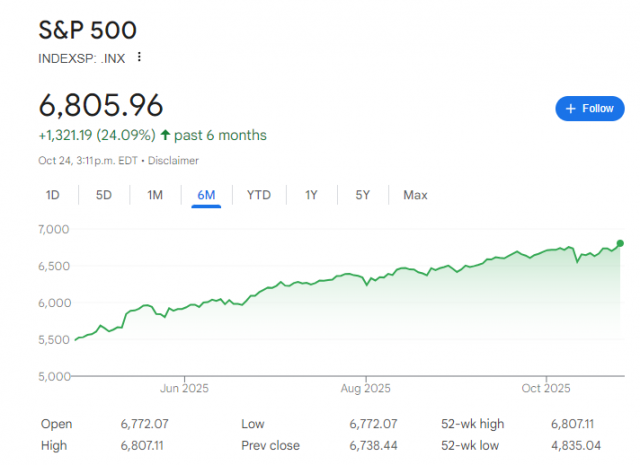640x465 pixels.
Task: Click the Prev close value
Action: click(x=376, y=445)
